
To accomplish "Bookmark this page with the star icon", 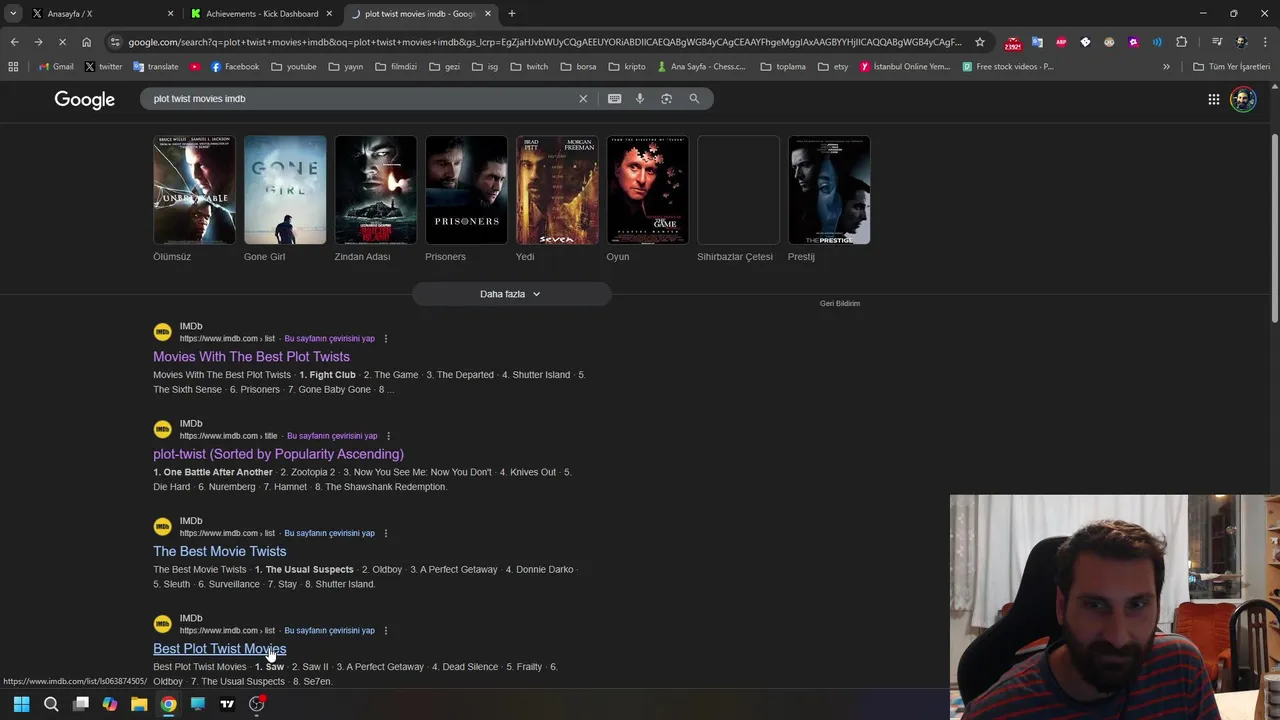I will [980, 42].
